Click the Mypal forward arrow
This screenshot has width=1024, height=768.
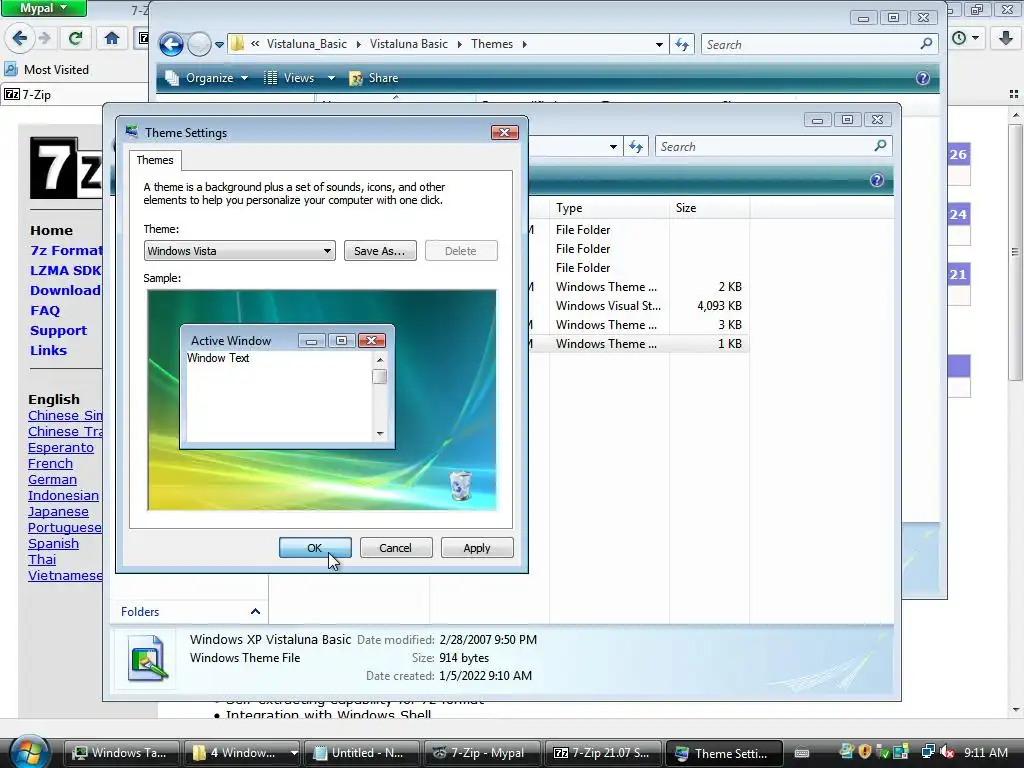(45, 38)
